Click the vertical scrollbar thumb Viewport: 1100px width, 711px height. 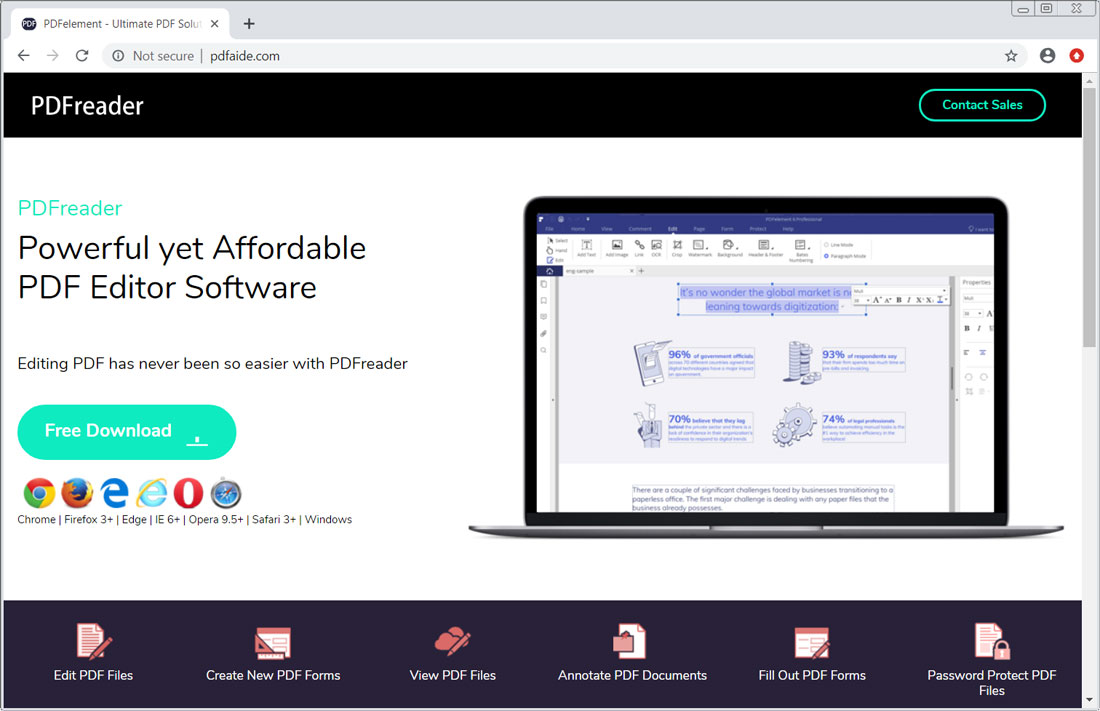(1089, 217)
